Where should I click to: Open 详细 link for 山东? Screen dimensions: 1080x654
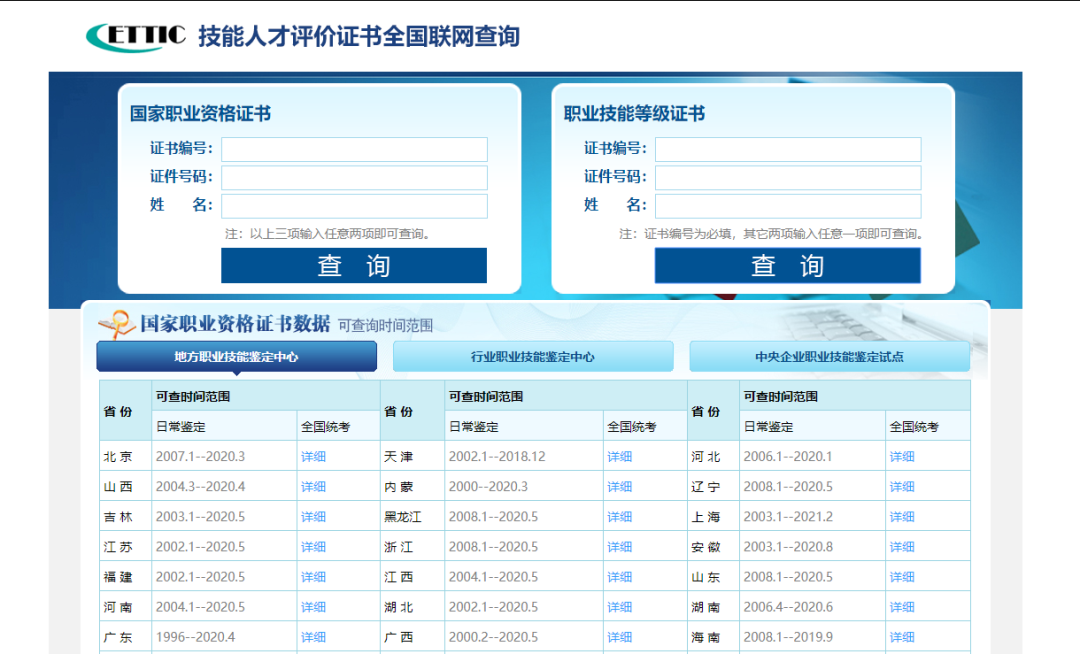coord(902,577)
